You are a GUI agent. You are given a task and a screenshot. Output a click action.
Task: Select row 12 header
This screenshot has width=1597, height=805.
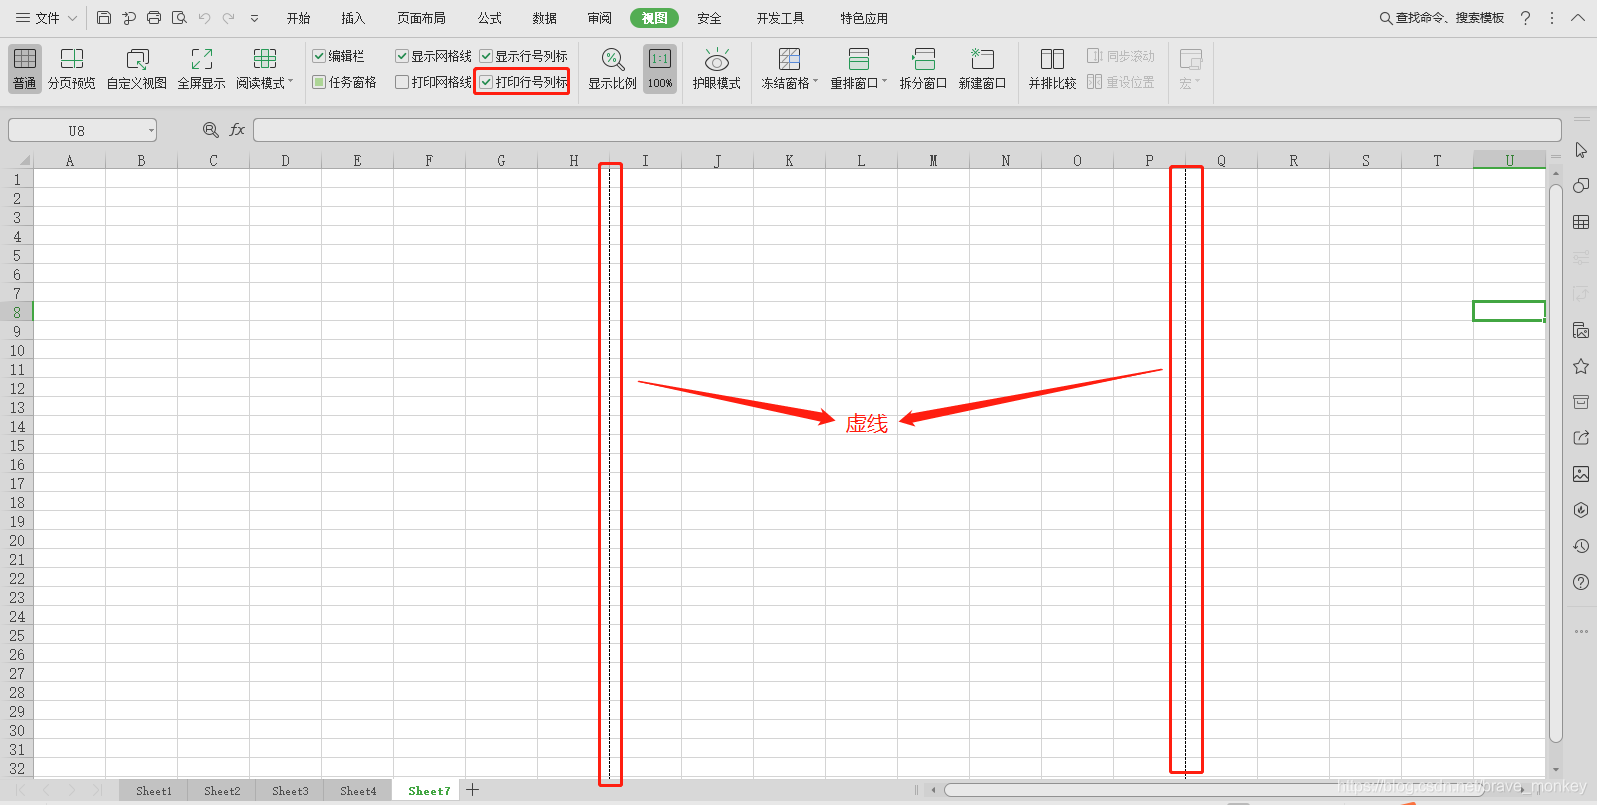click(x=17, y=388)
